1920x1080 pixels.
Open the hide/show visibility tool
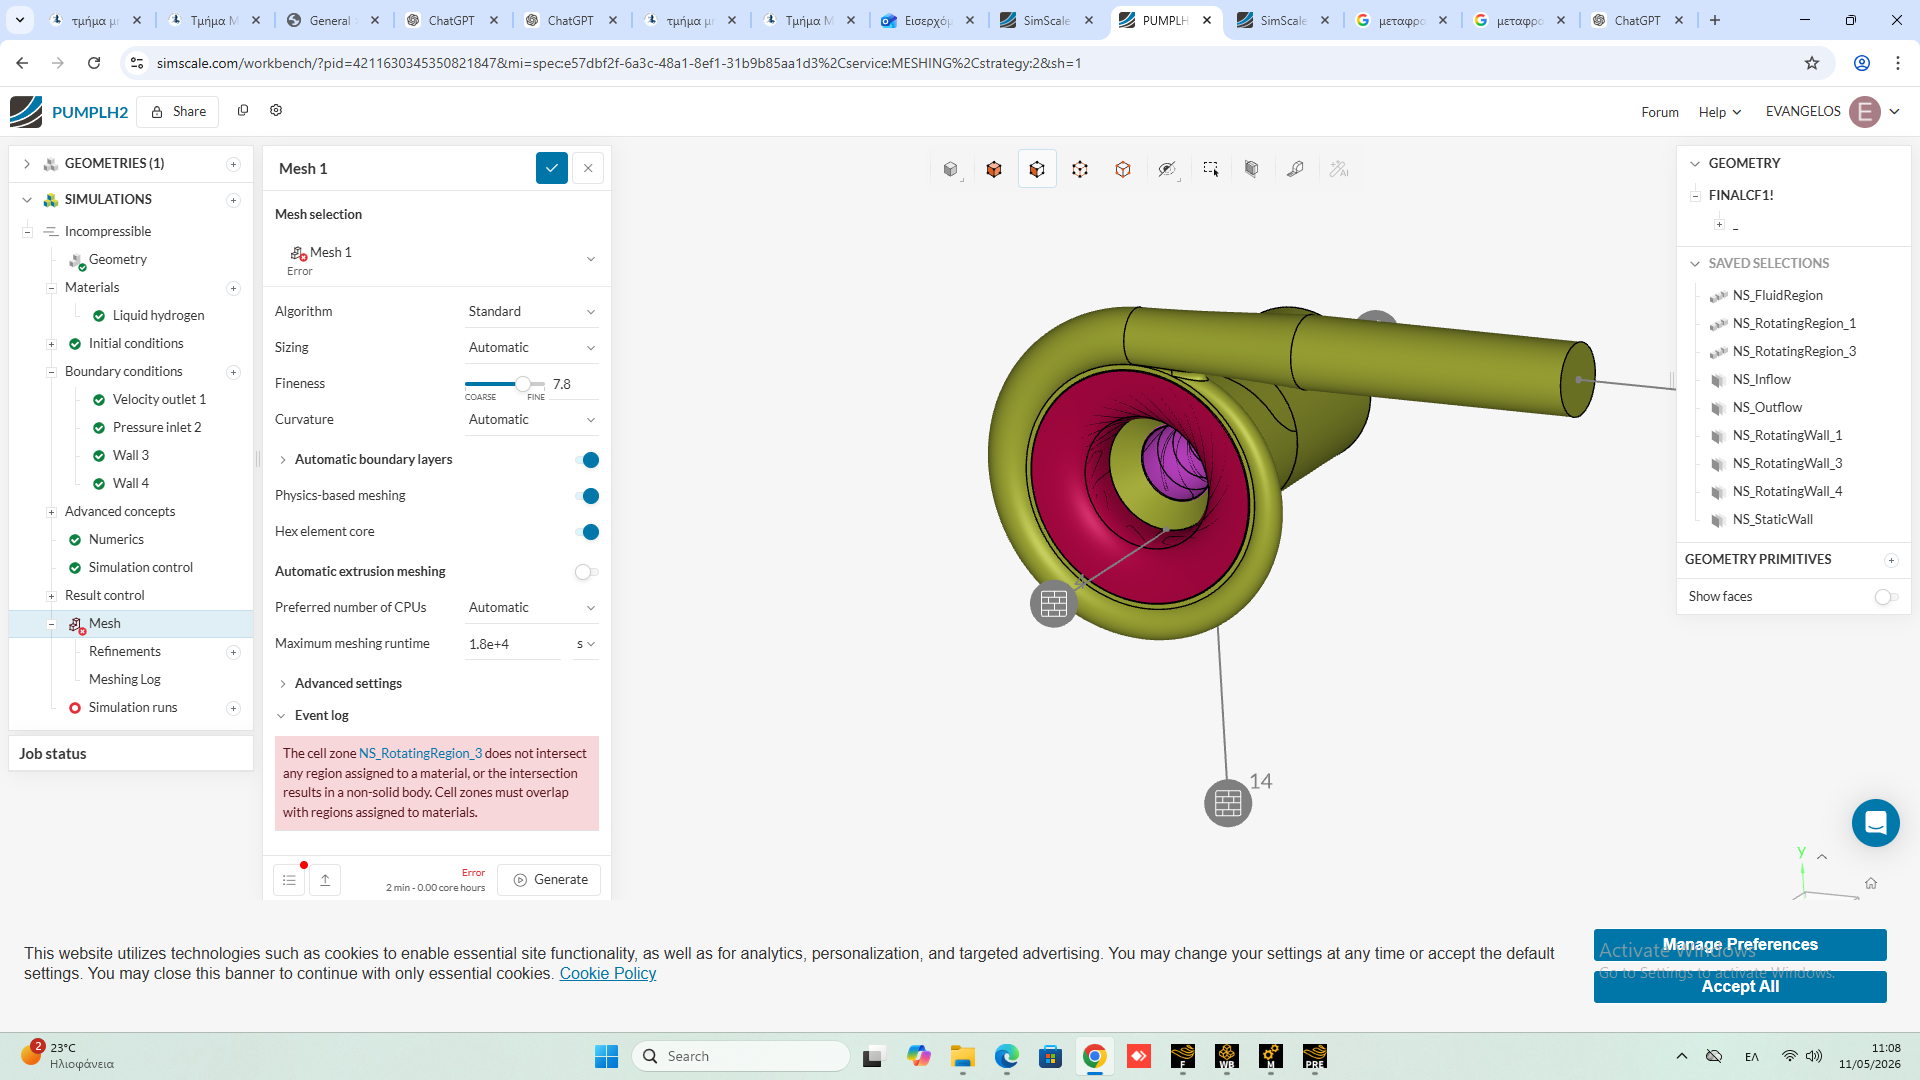tap(1167, 169)
